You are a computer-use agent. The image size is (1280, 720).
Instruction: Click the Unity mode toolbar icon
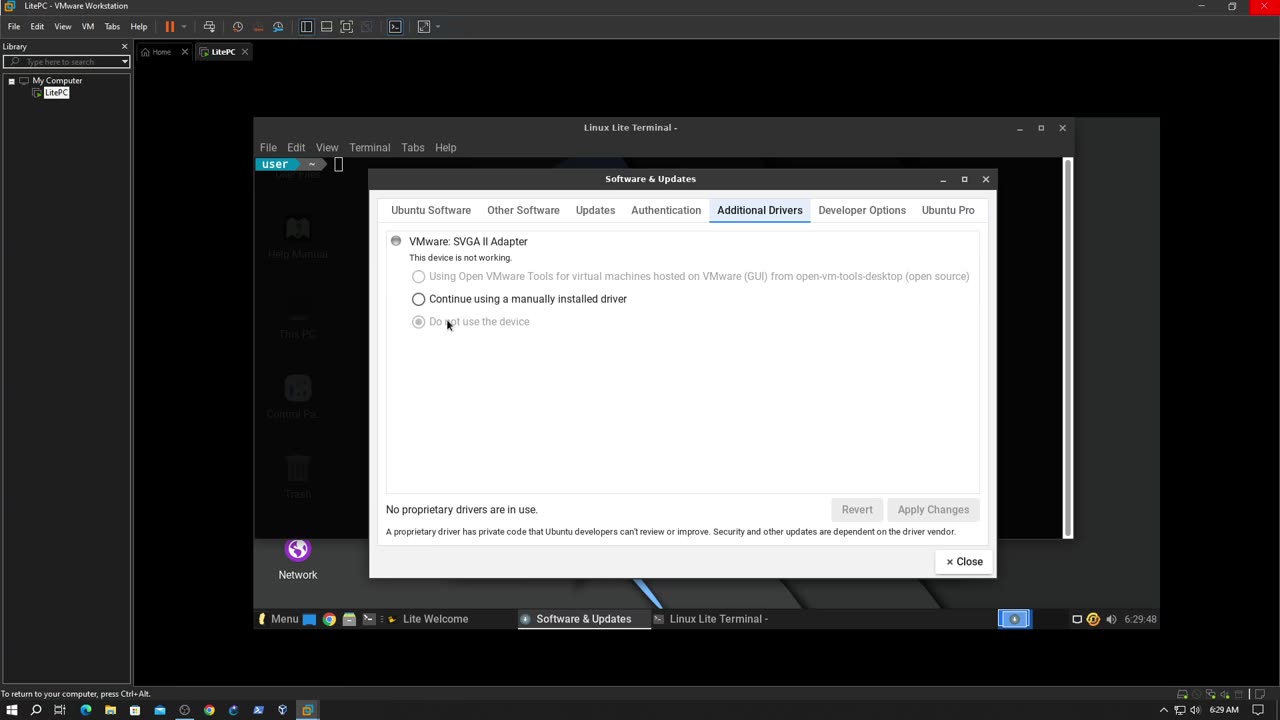coord(366,27)
